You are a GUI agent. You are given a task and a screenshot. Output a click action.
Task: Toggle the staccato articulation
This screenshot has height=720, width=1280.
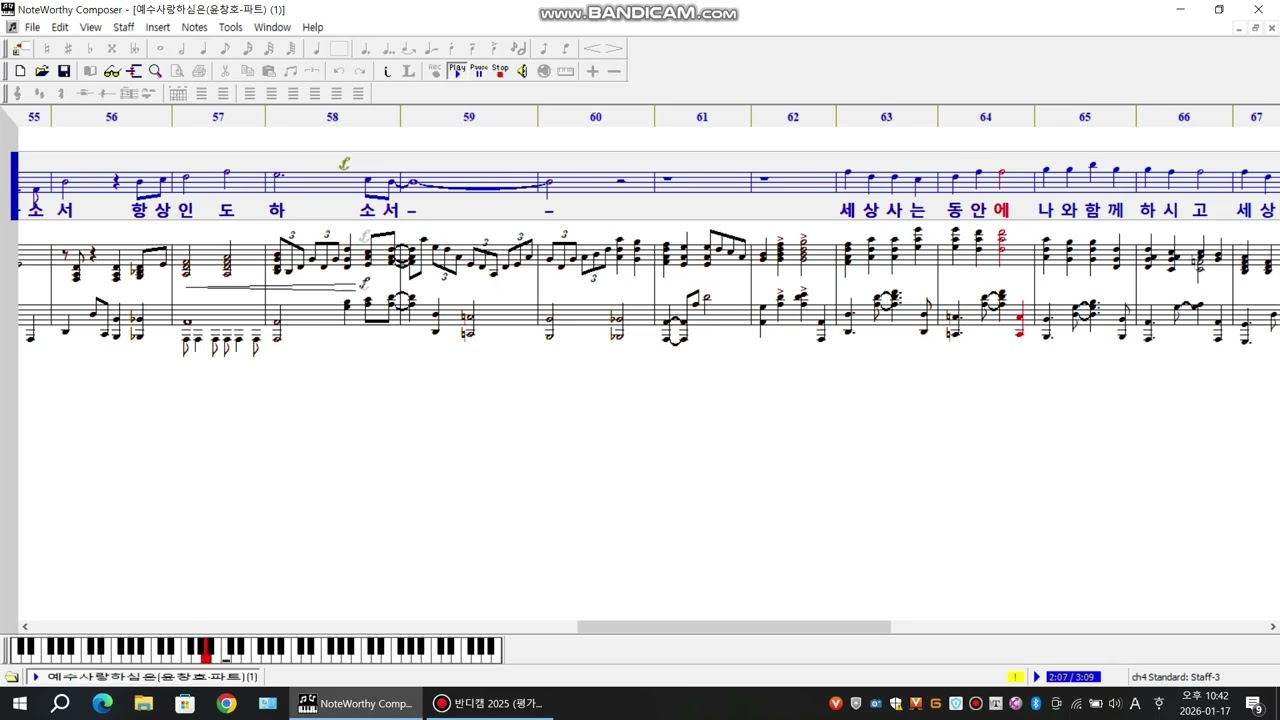pyautogui.click(x=452, y=48)
